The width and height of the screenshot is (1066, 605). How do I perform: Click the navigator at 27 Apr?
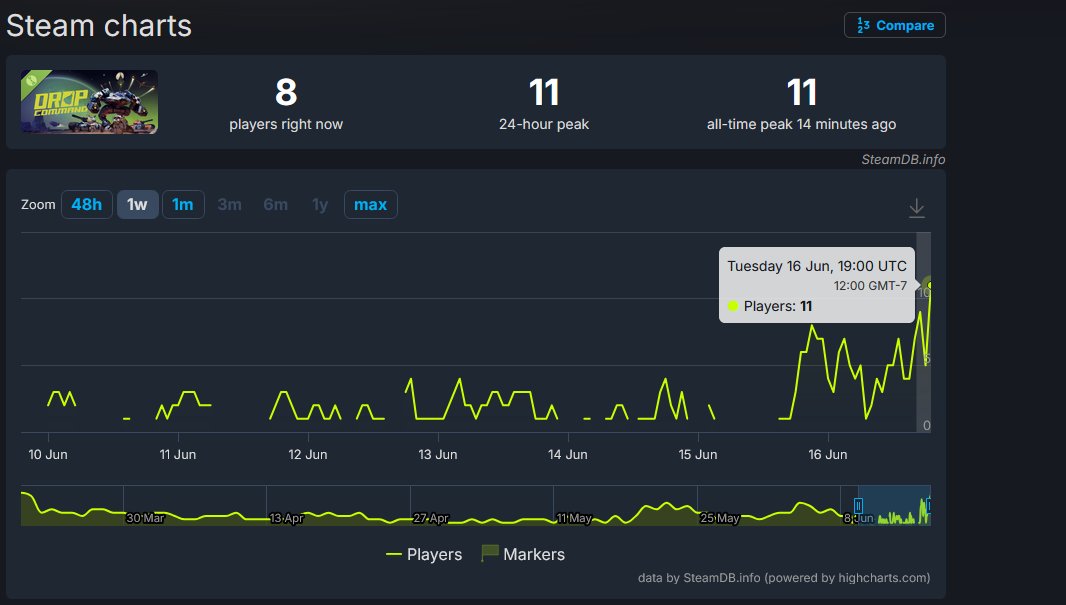pyautogui.click(x=431, y=518)
